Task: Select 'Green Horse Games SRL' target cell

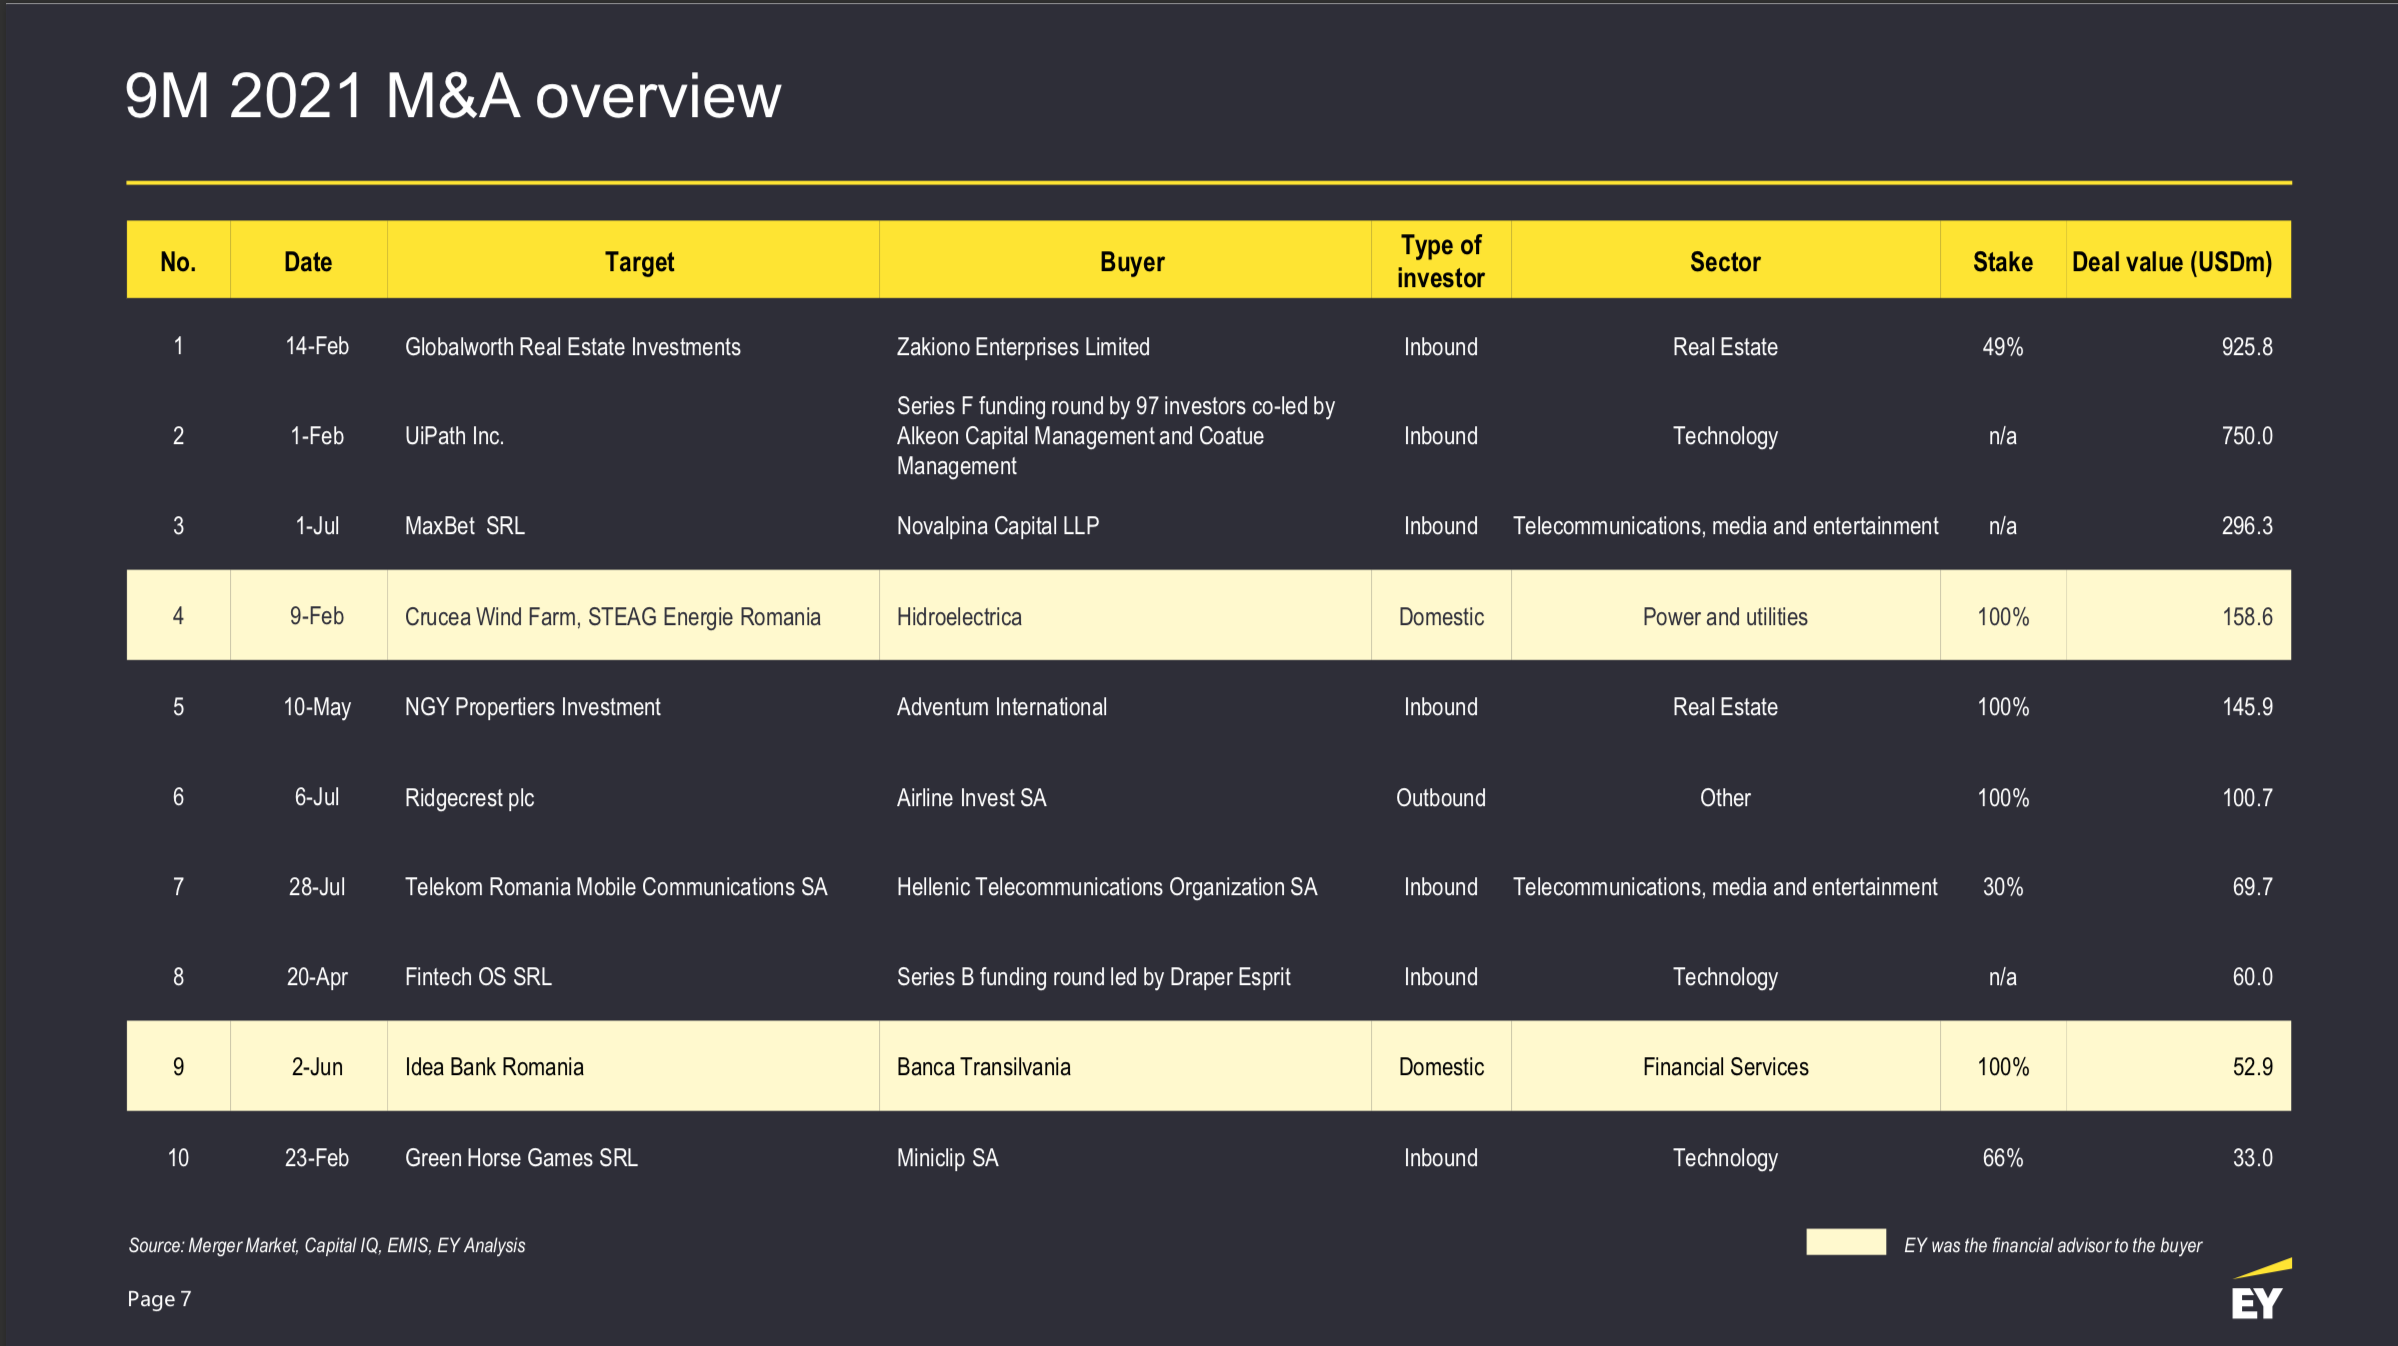Action: tap(521, 1158)
